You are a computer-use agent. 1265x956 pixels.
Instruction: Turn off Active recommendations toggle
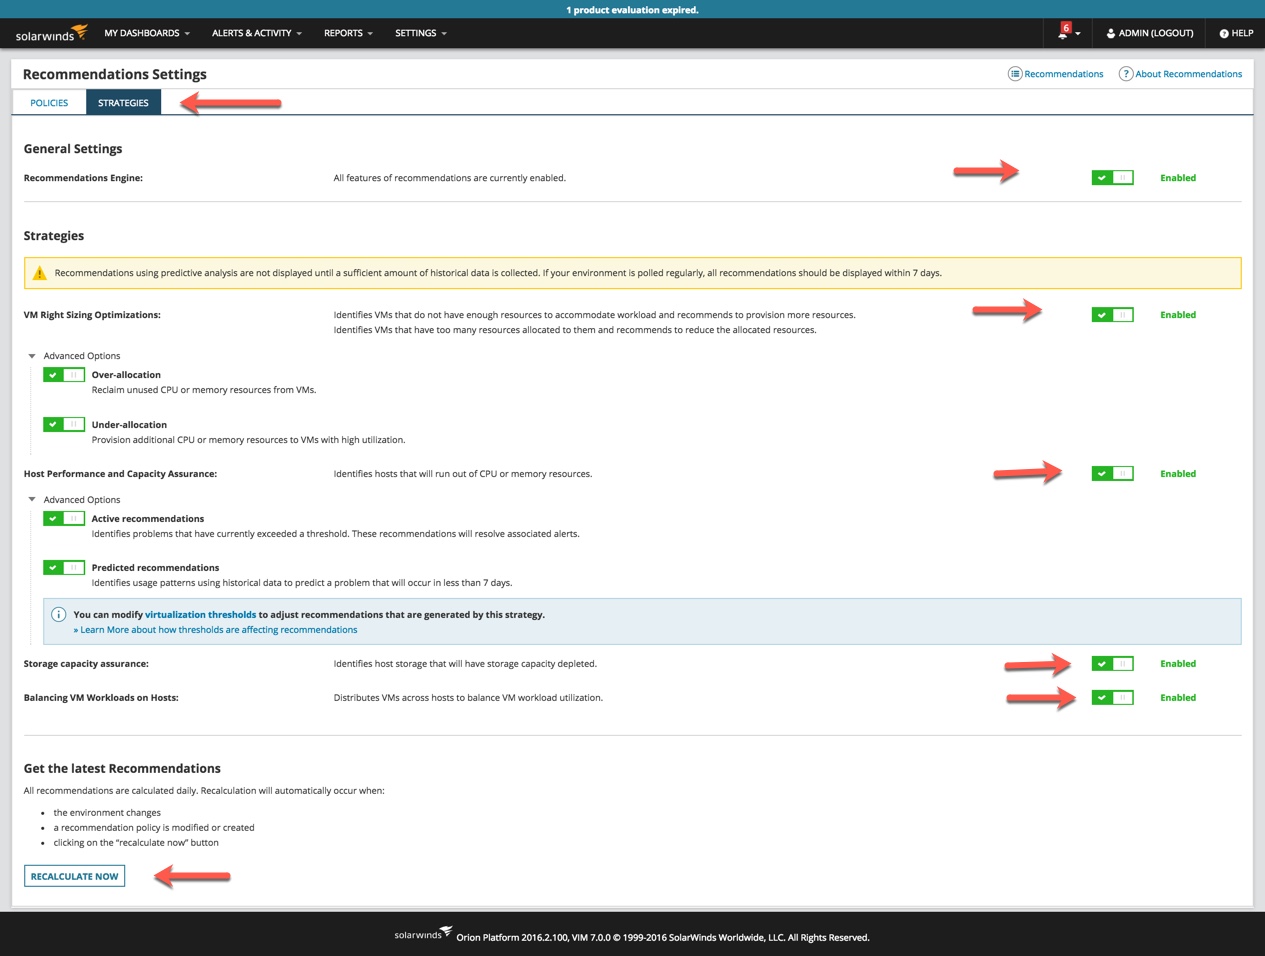[x=64, y=519]
